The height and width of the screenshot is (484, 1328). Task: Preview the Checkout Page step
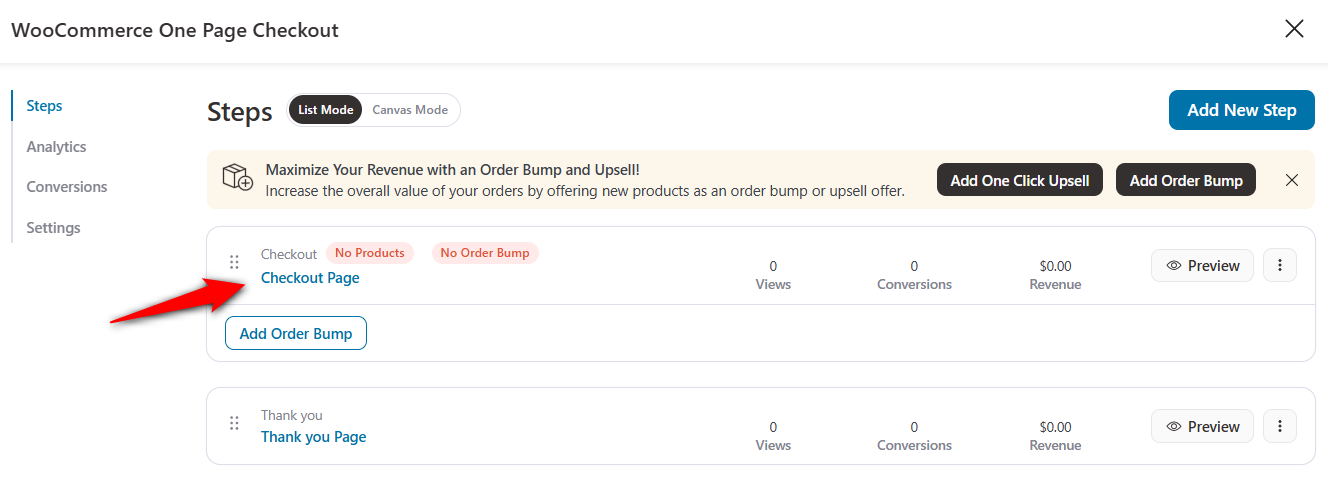click(1202, 265)
